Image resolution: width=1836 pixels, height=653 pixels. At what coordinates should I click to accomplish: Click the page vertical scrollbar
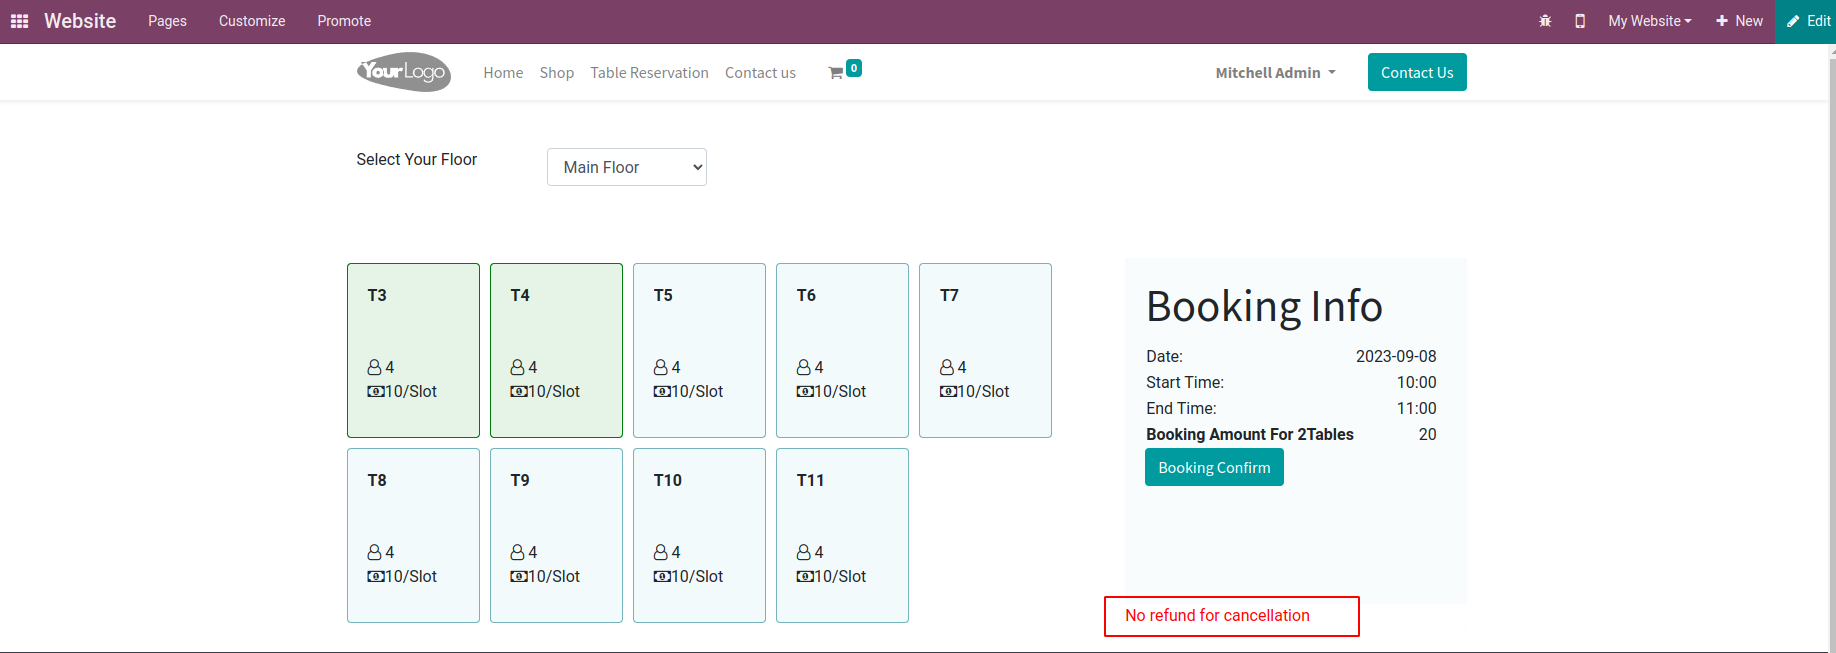pyautogui.click(x=1831, y=350)
